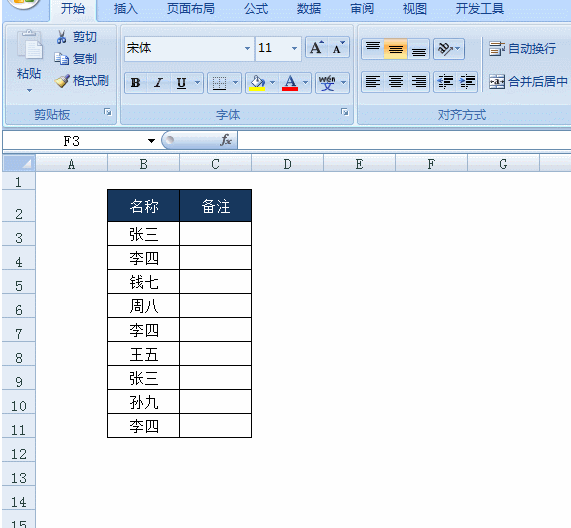Viewport: 571px width, 528px height.
Task: Align text left horizontally
Action: tap(373, 82)
